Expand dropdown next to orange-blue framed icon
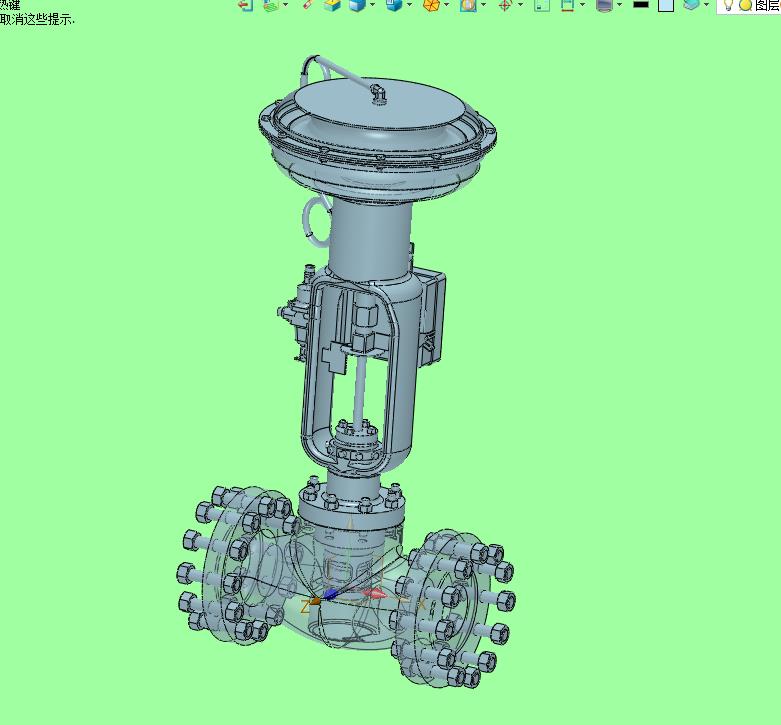The height and width of the screenshot is (725, 781). [483, 4]
